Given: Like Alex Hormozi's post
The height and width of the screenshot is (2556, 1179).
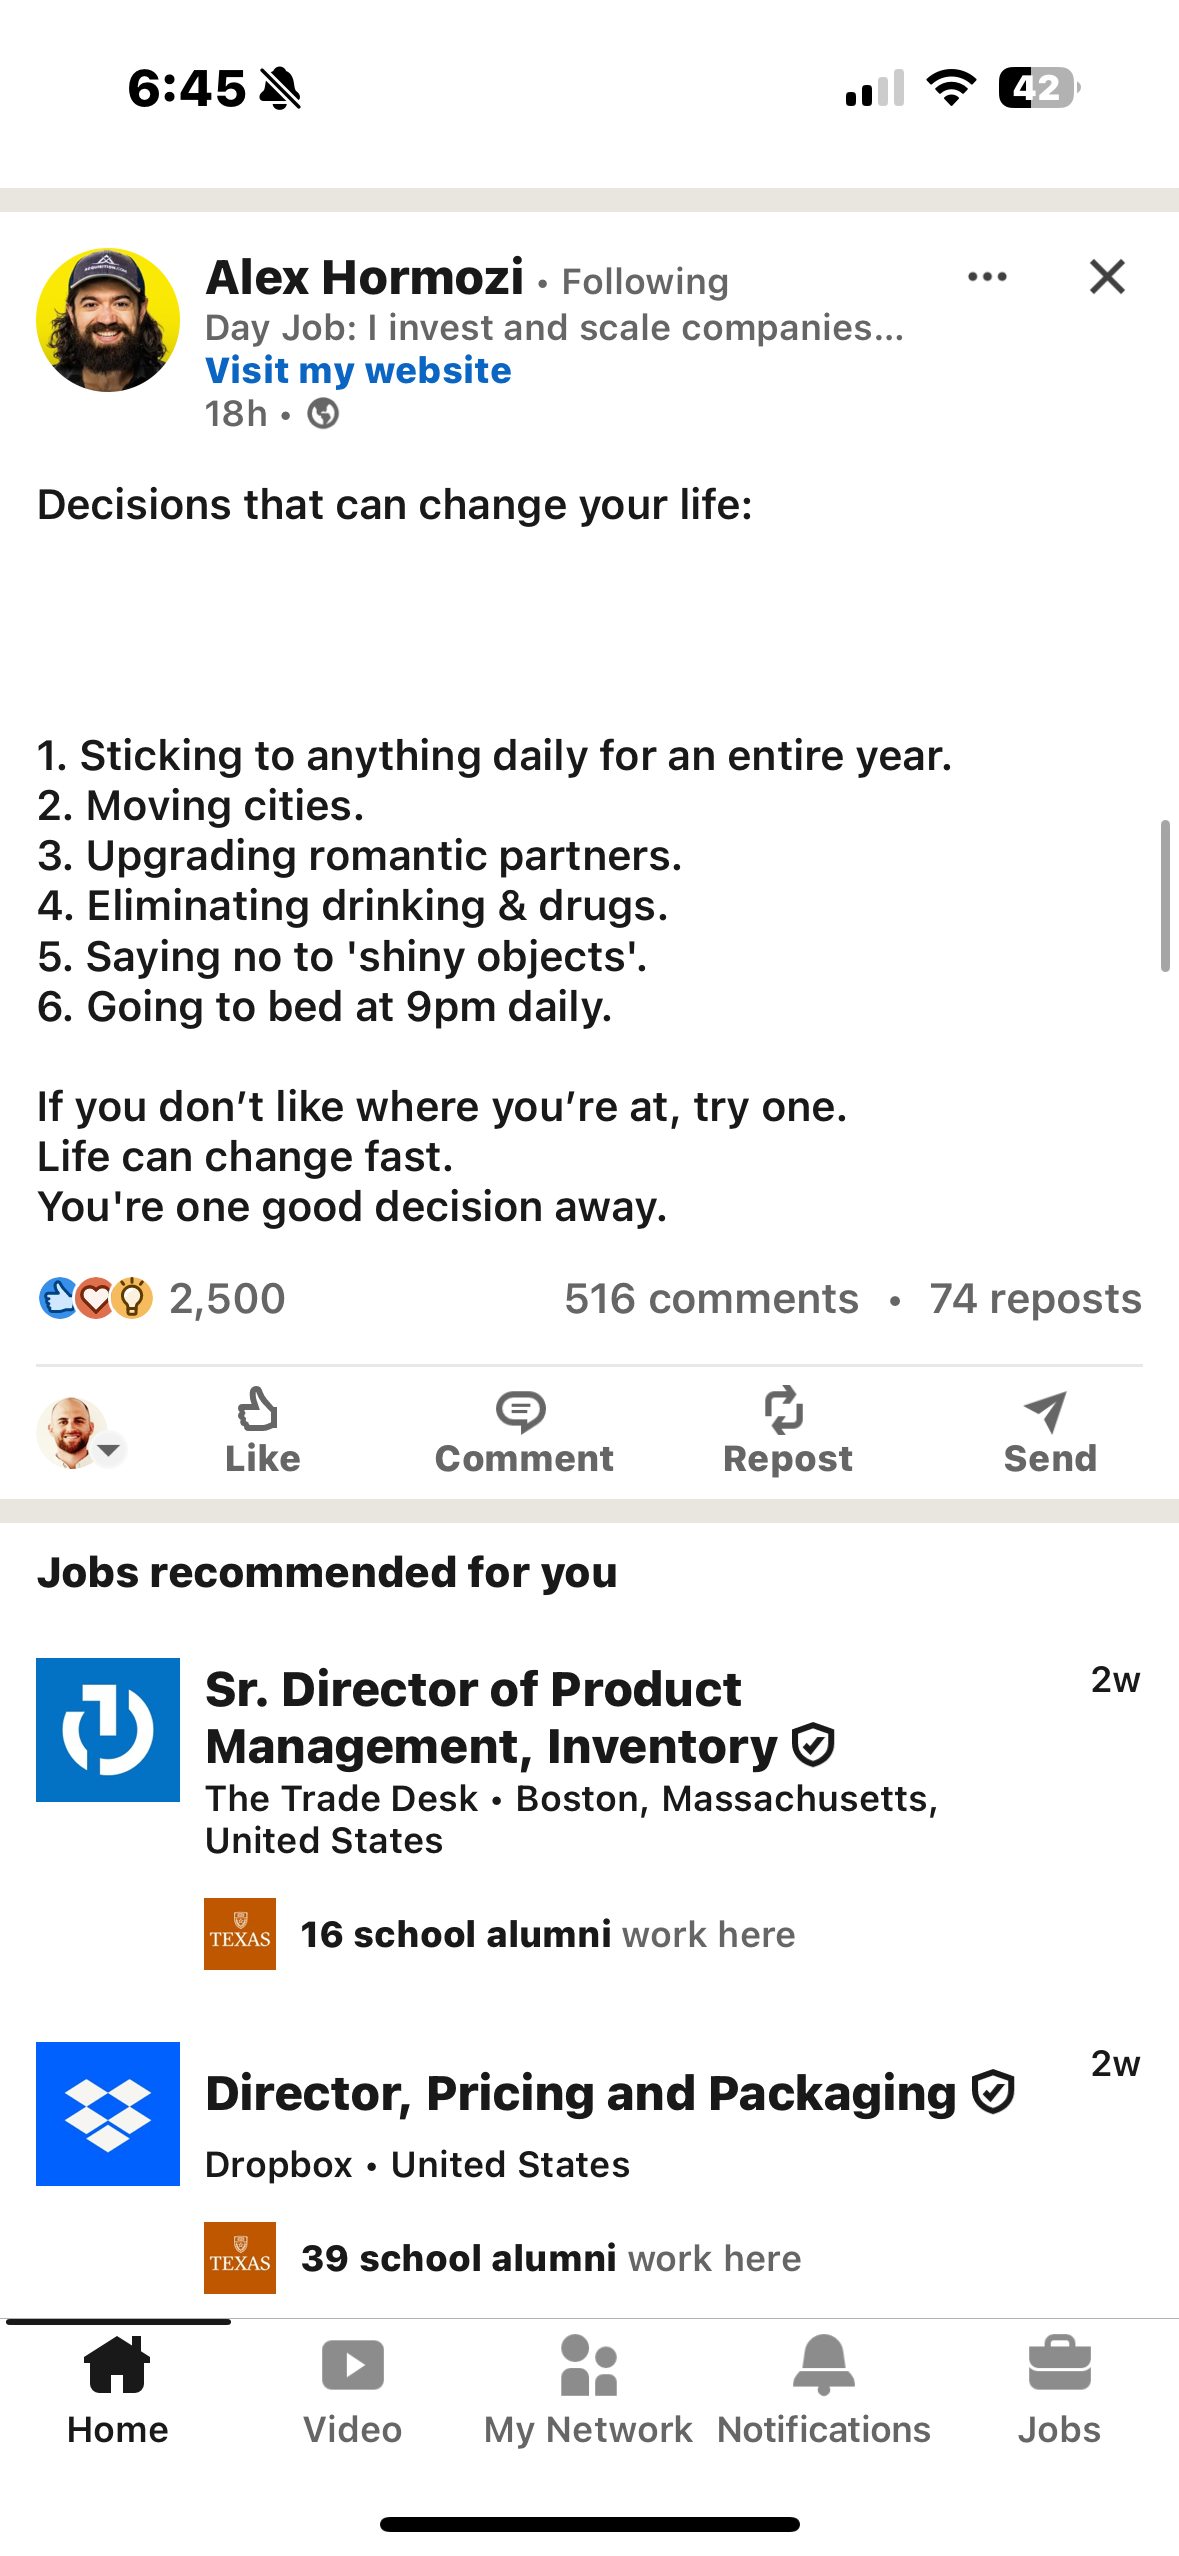Looking at the screenshot, I should pyautogui.click(x=262, y=1431).
